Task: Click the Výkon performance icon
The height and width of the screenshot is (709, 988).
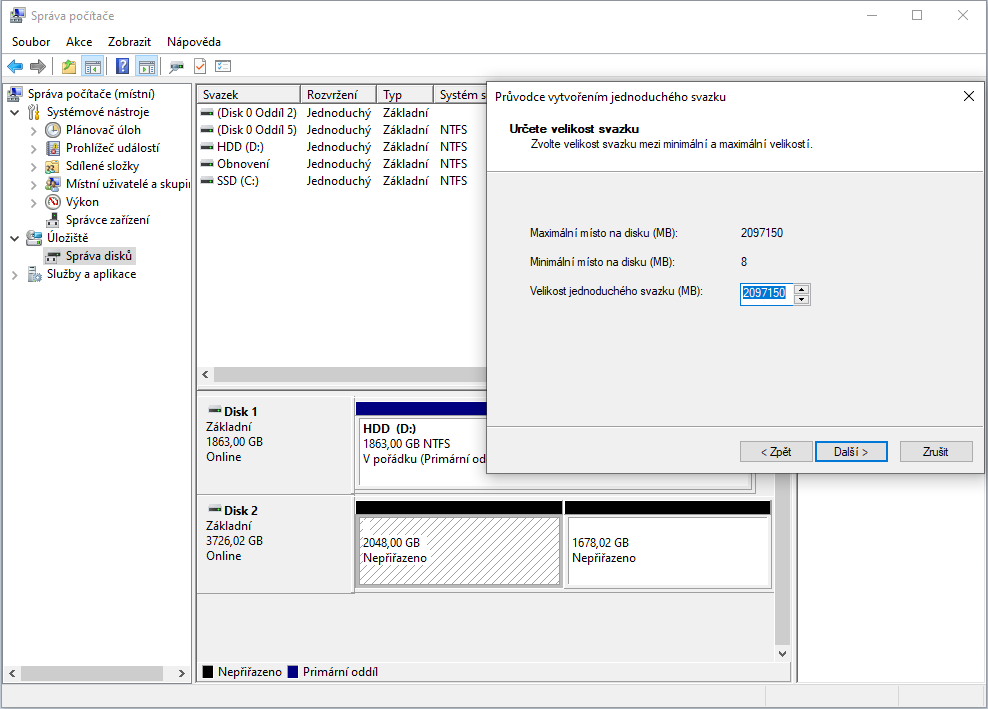Action: pyautogui.click(x=54, y=202)
